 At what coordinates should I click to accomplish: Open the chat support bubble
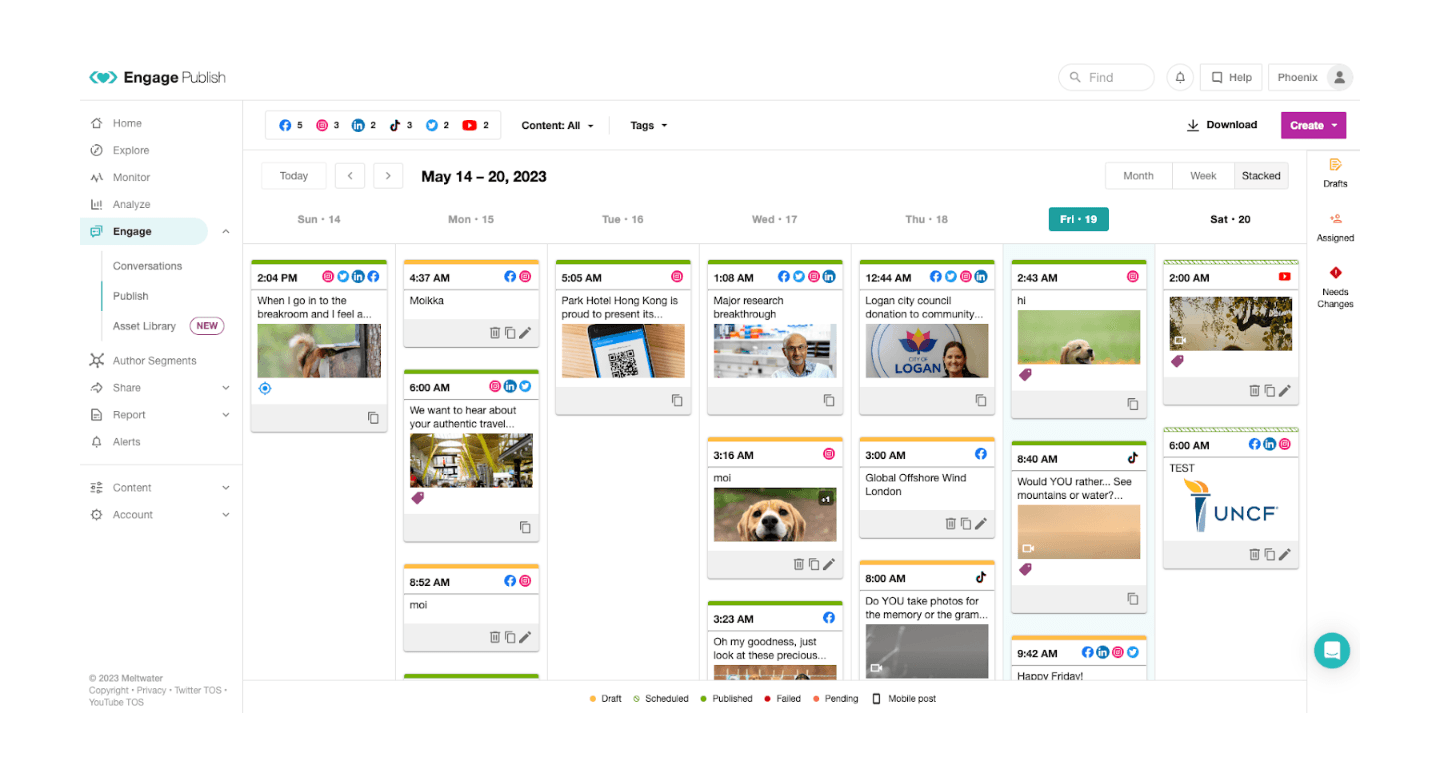[1331, 650]
